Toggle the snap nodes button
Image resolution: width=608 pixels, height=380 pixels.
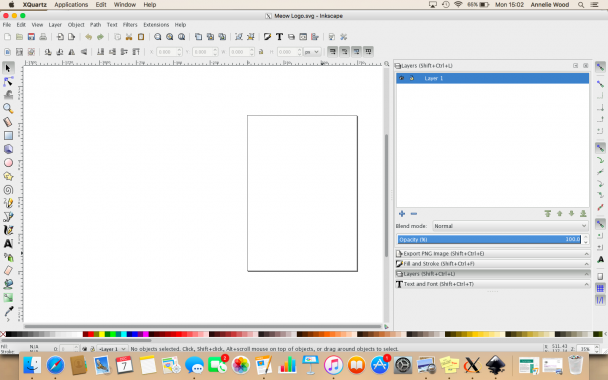coord(600,148)
